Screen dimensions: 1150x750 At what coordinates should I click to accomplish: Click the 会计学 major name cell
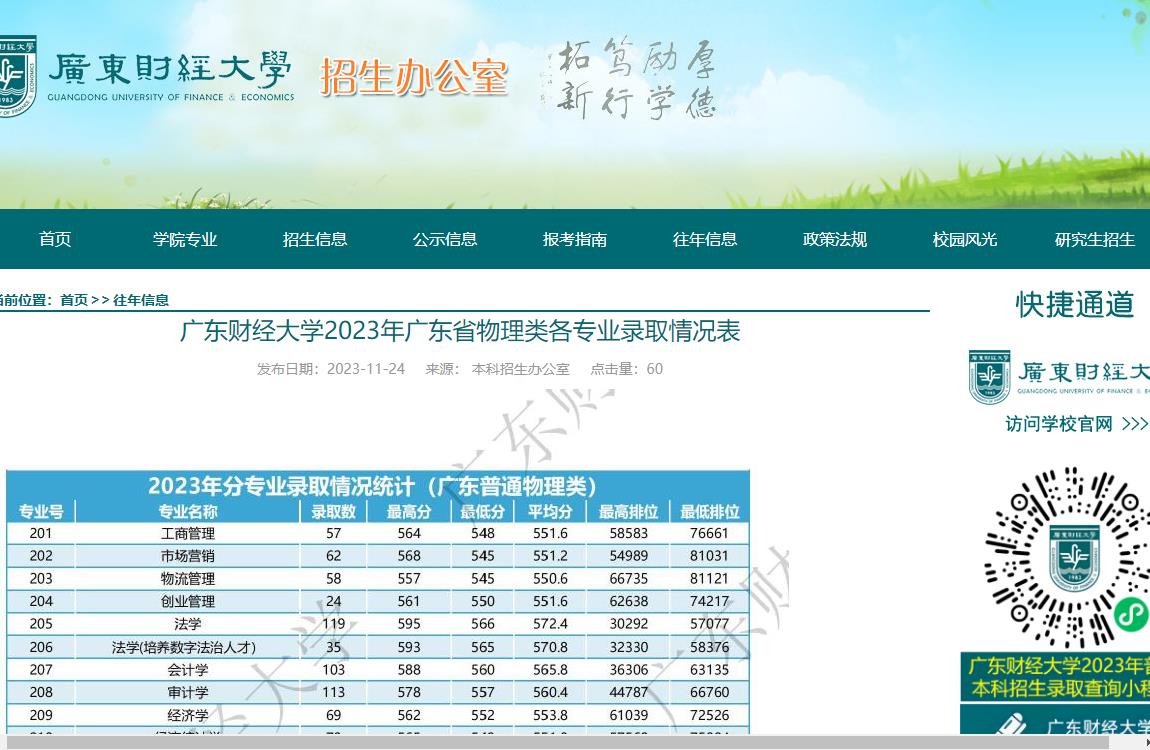point(188,670)
